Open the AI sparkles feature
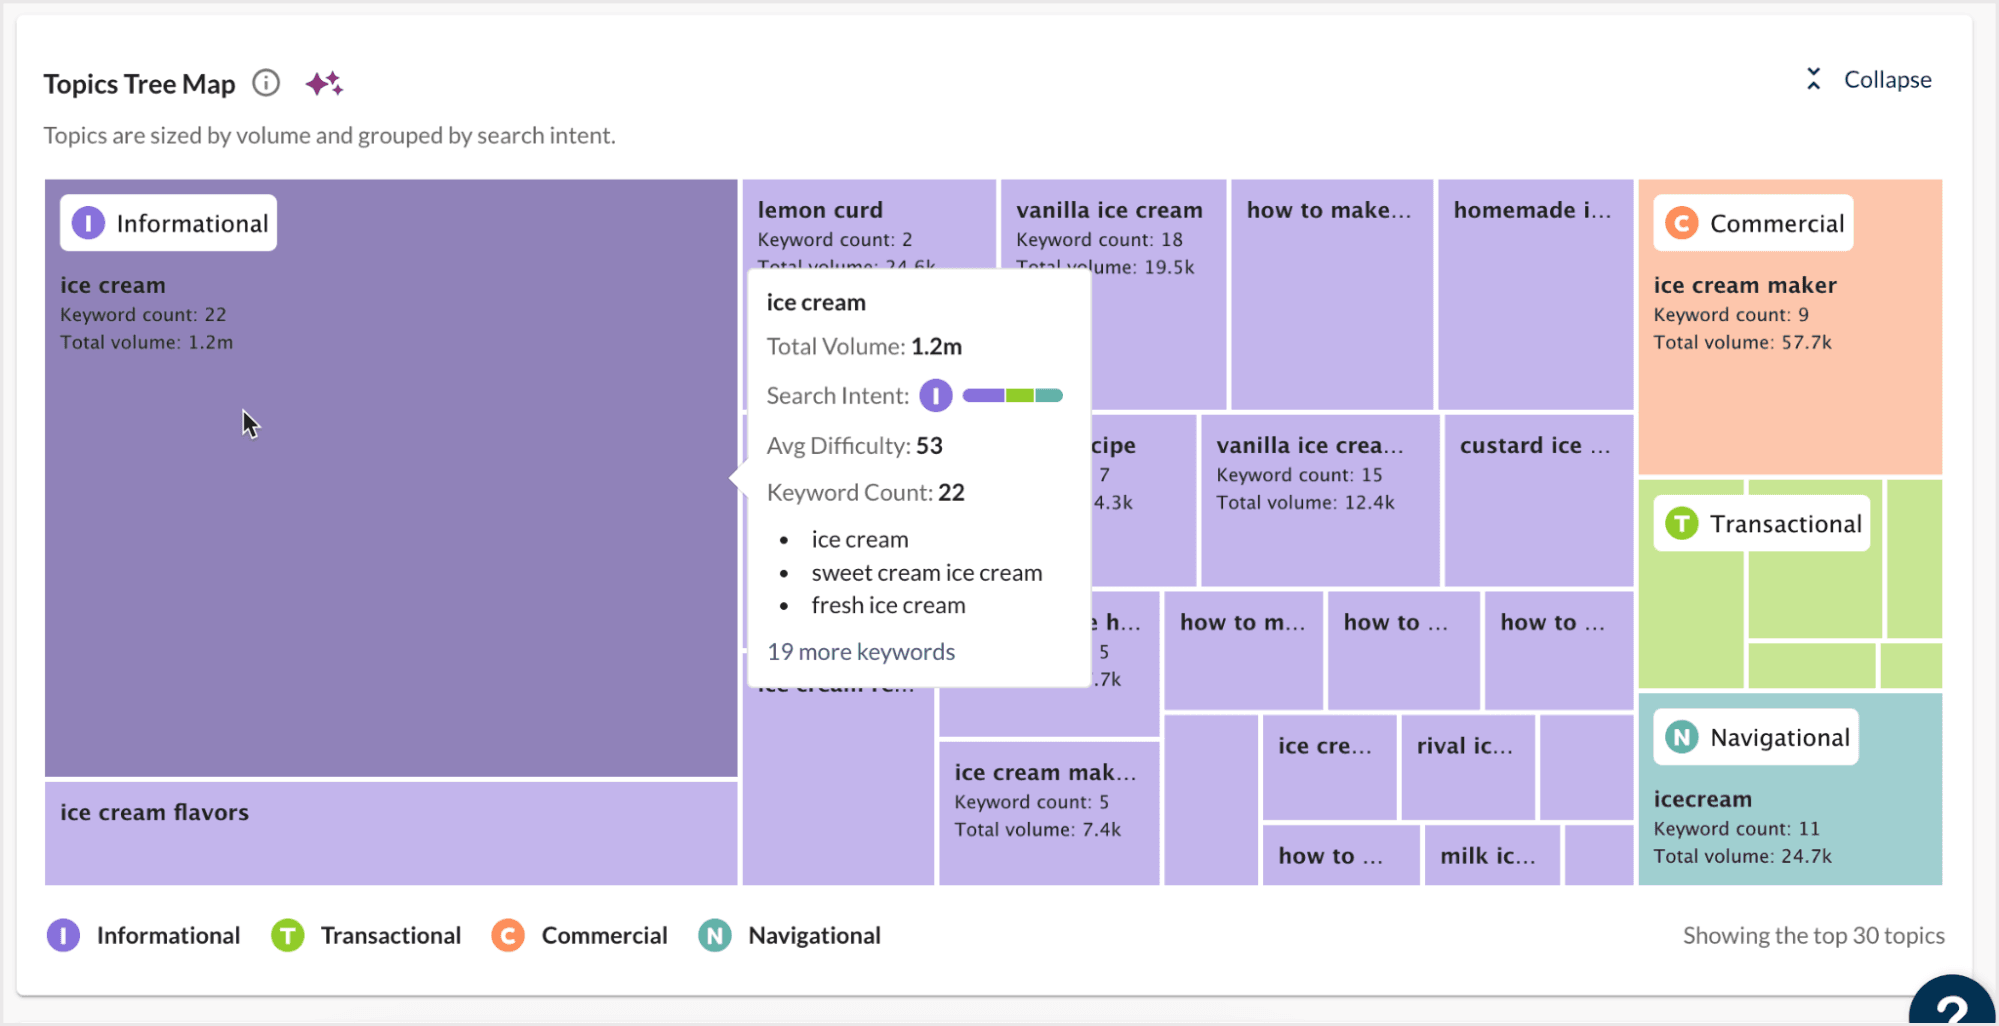Viewport: 1999px width, 1026px height. (324, 83)
